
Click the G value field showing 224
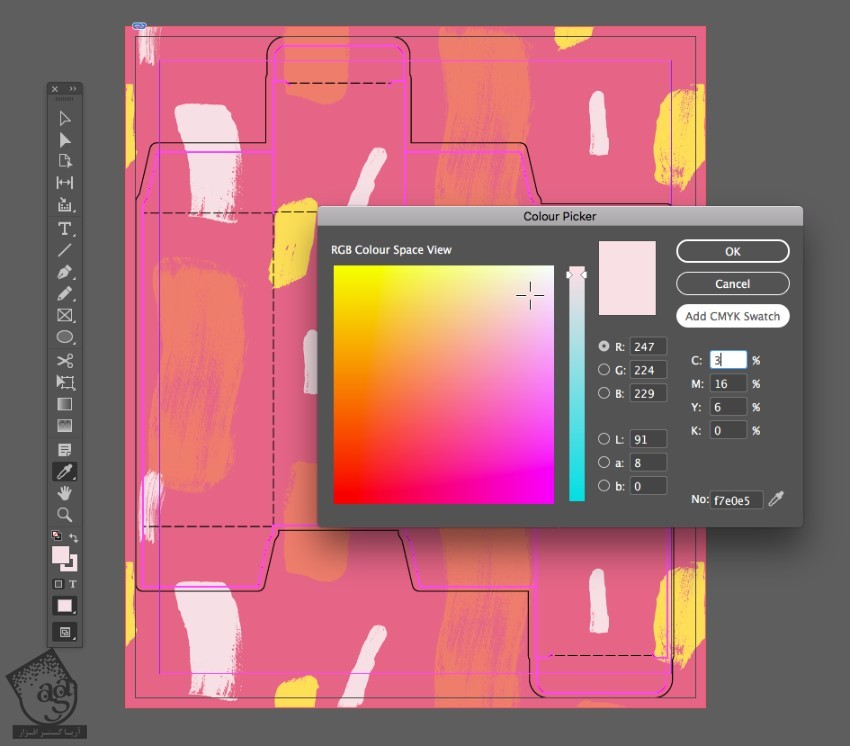pos(648,370)
